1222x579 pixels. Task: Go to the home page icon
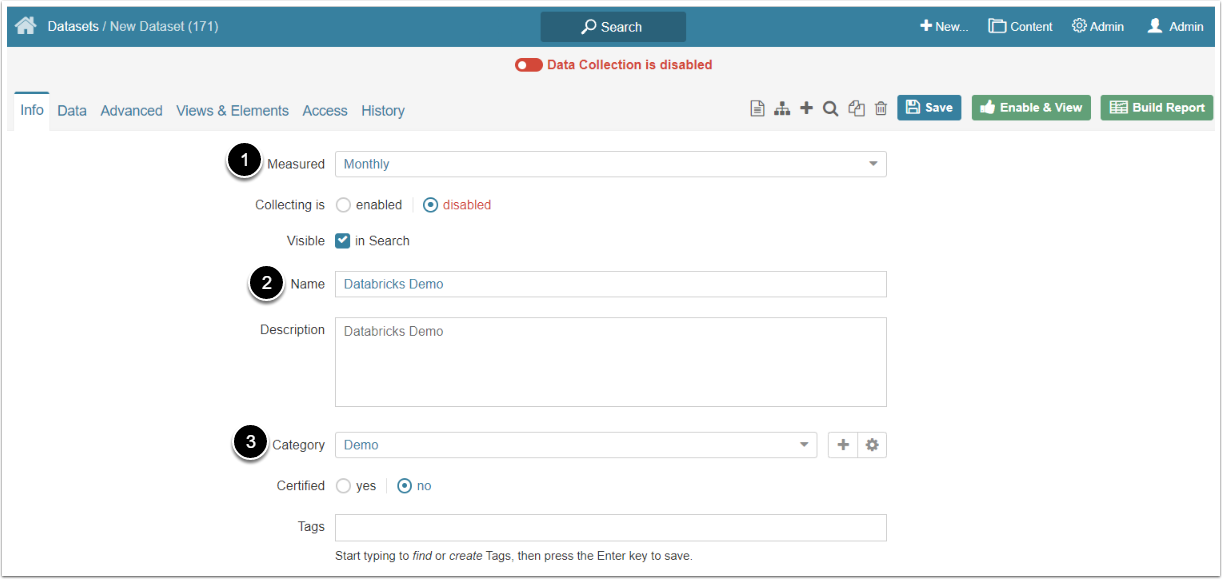pyautogui.click(x=25, y=26)
